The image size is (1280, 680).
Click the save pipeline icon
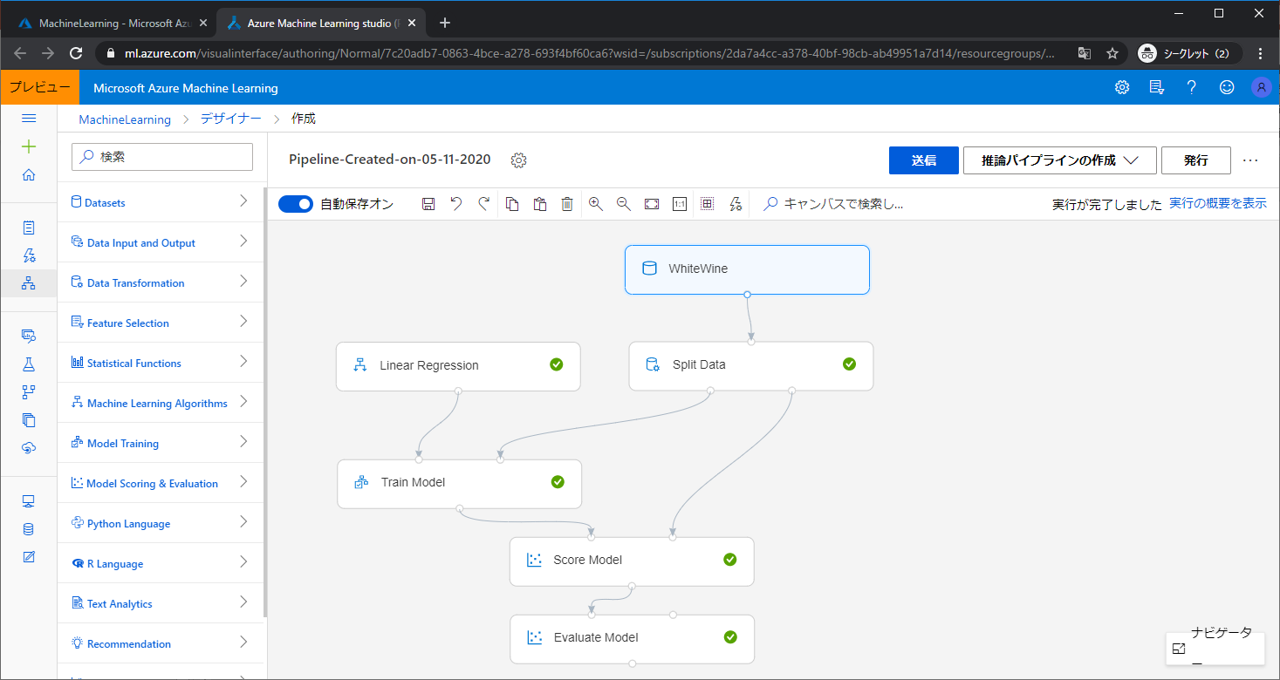(428, 204)
